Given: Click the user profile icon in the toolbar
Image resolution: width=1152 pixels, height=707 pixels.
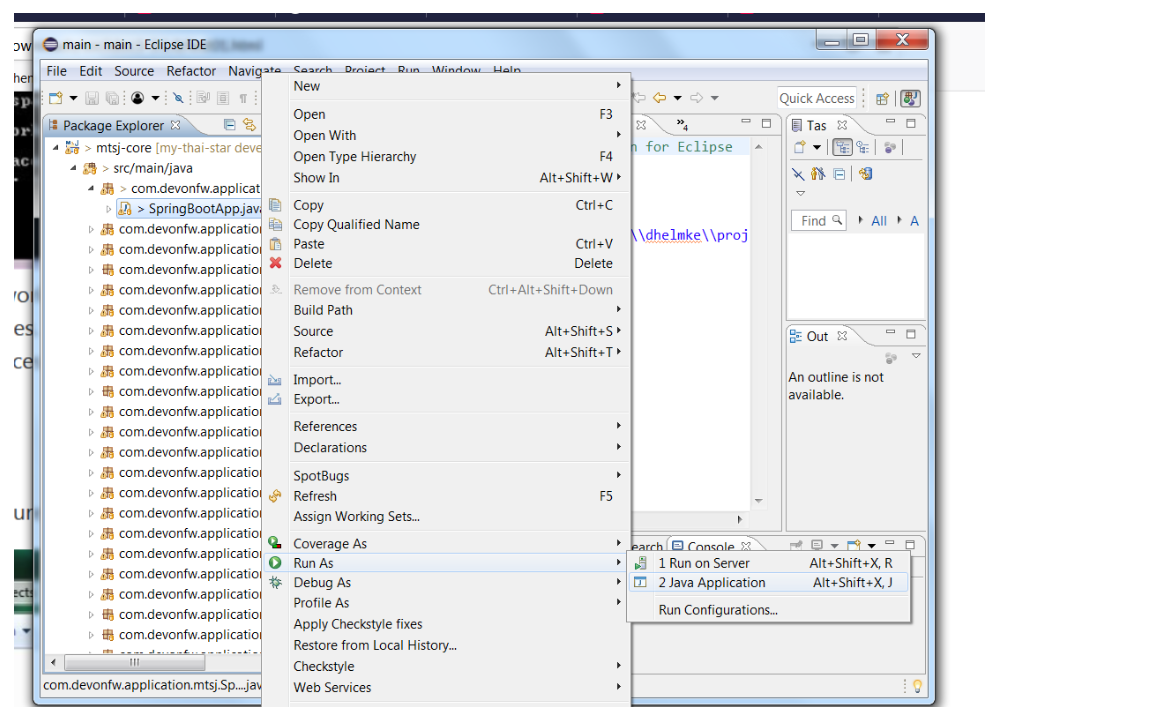Looking at the screenshot, I should click(x=137, y=98).
